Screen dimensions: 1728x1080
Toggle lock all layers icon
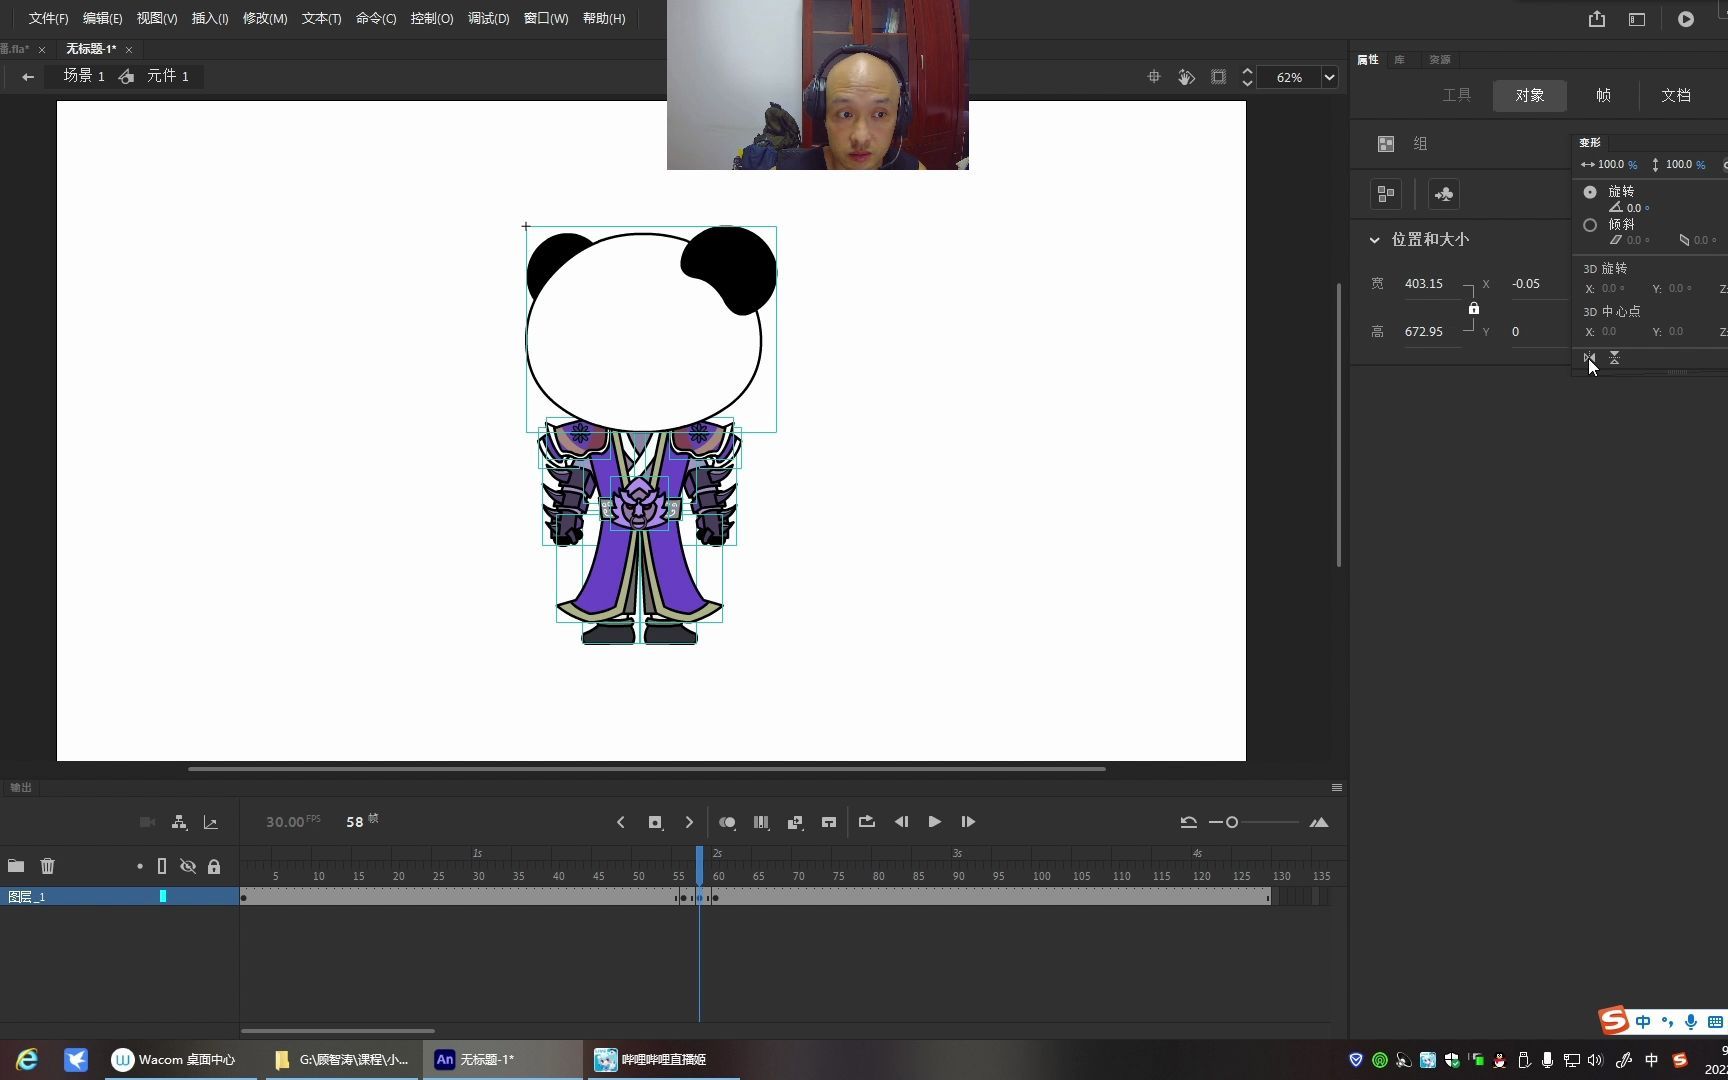click(x=214, y=866)
